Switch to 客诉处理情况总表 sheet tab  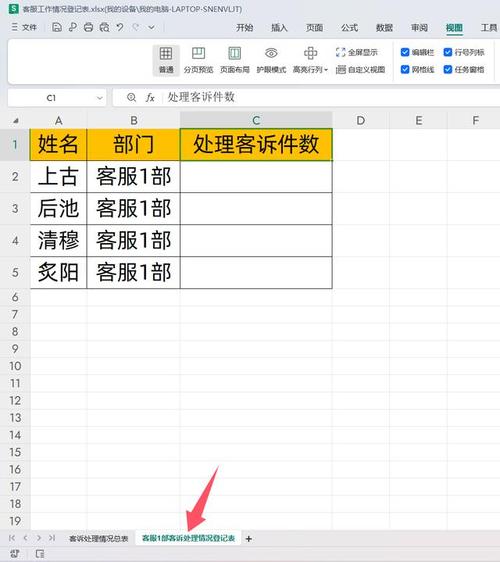click(x=99, y=538)
